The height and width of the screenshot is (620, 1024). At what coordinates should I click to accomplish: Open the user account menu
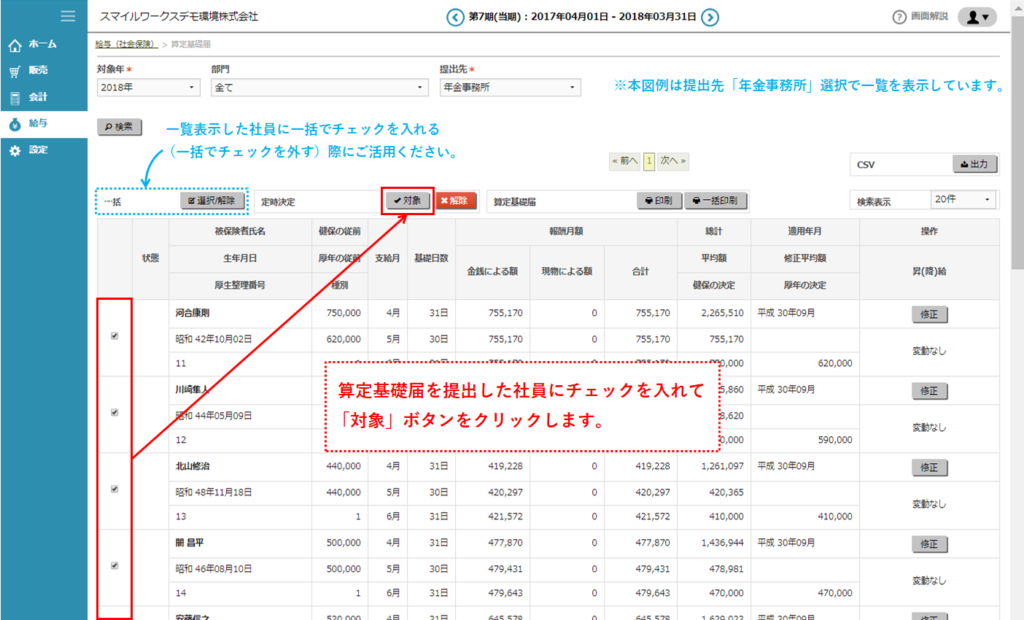tap(977, 17)
